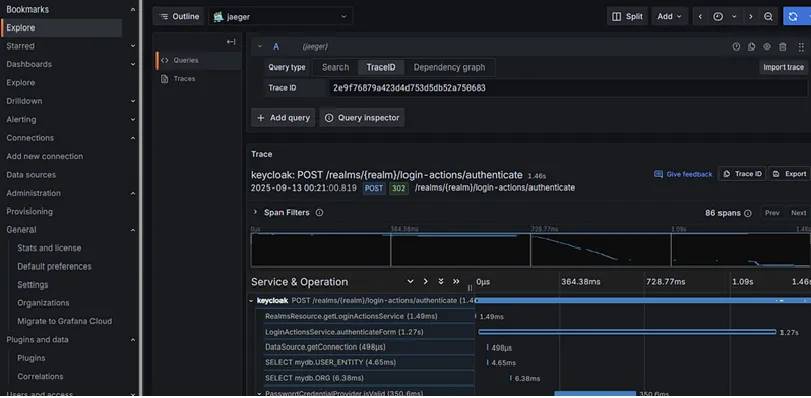This screenshot has height=398, width=811.
Task: Open the time picker clock icon
Action: point(718,17)
